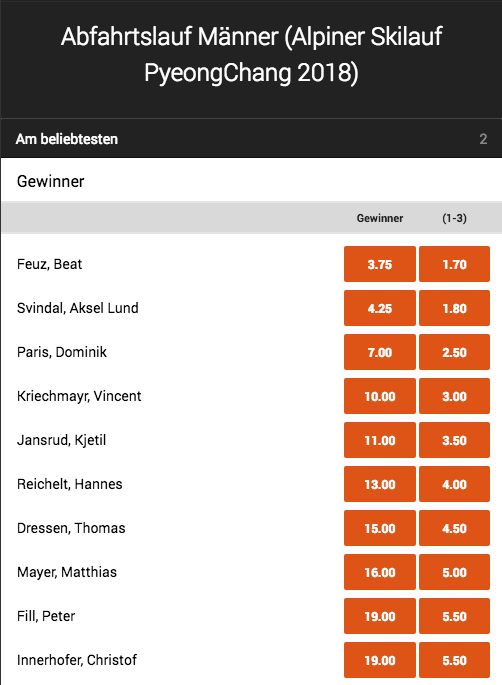The image size is (502, 685).
Task: Choose Svindal, Aksel Lund winner odds 4.25
Action: [380, 308]
